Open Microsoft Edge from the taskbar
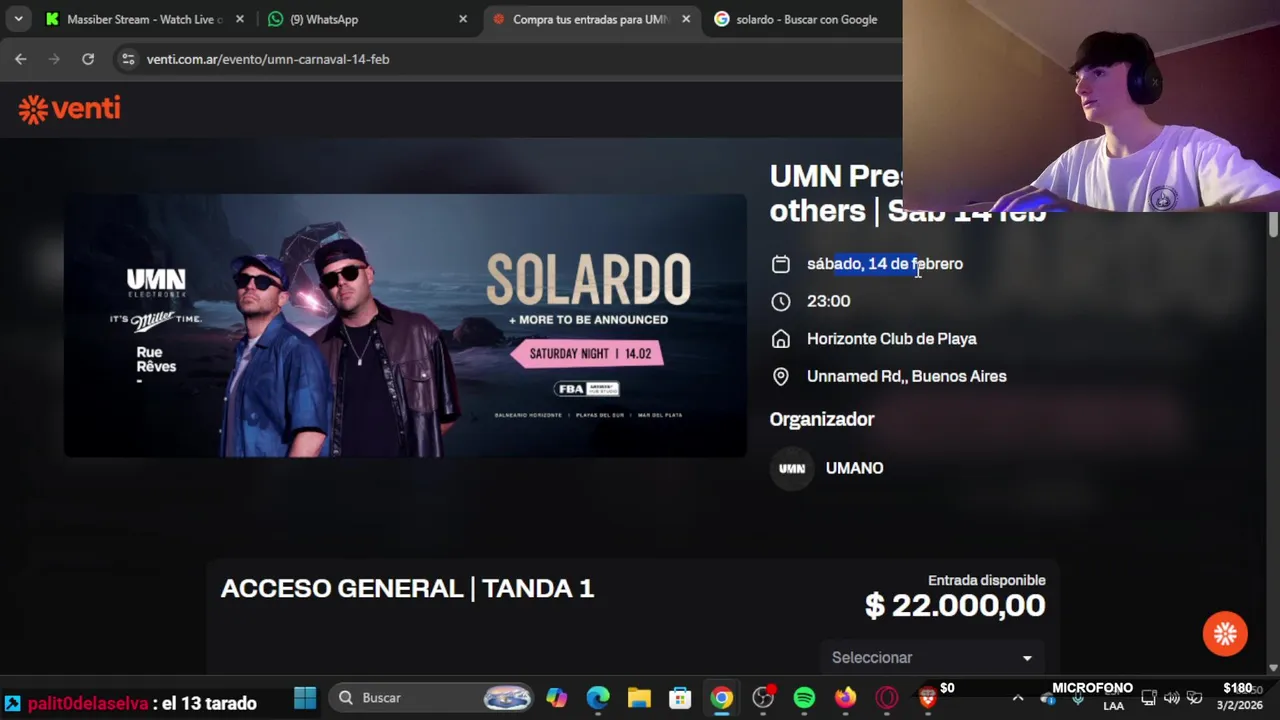Viewport: 1280px width, 720px height. [598, 698]
